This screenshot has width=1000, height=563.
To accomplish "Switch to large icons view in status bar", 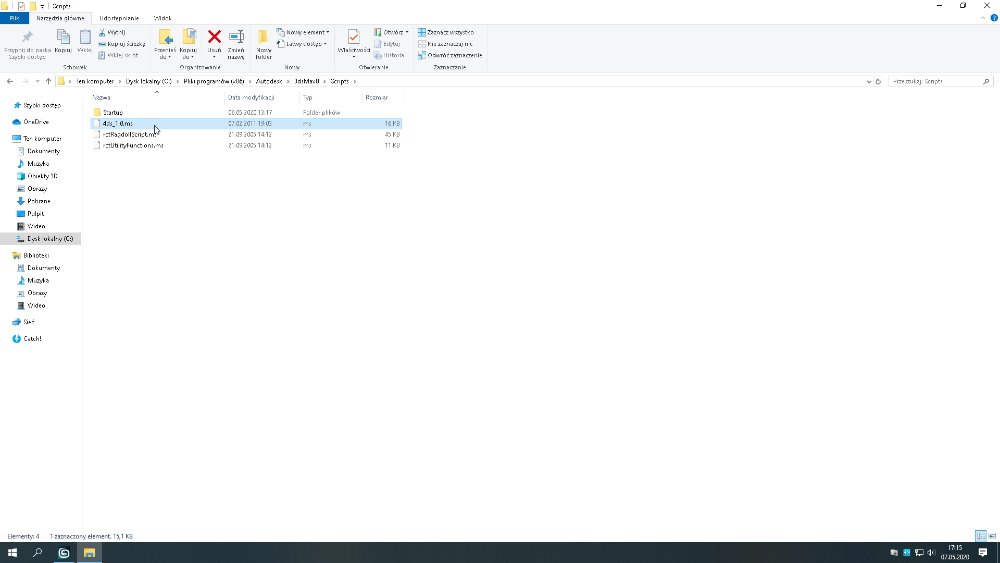I will click(x=991, y=537).
